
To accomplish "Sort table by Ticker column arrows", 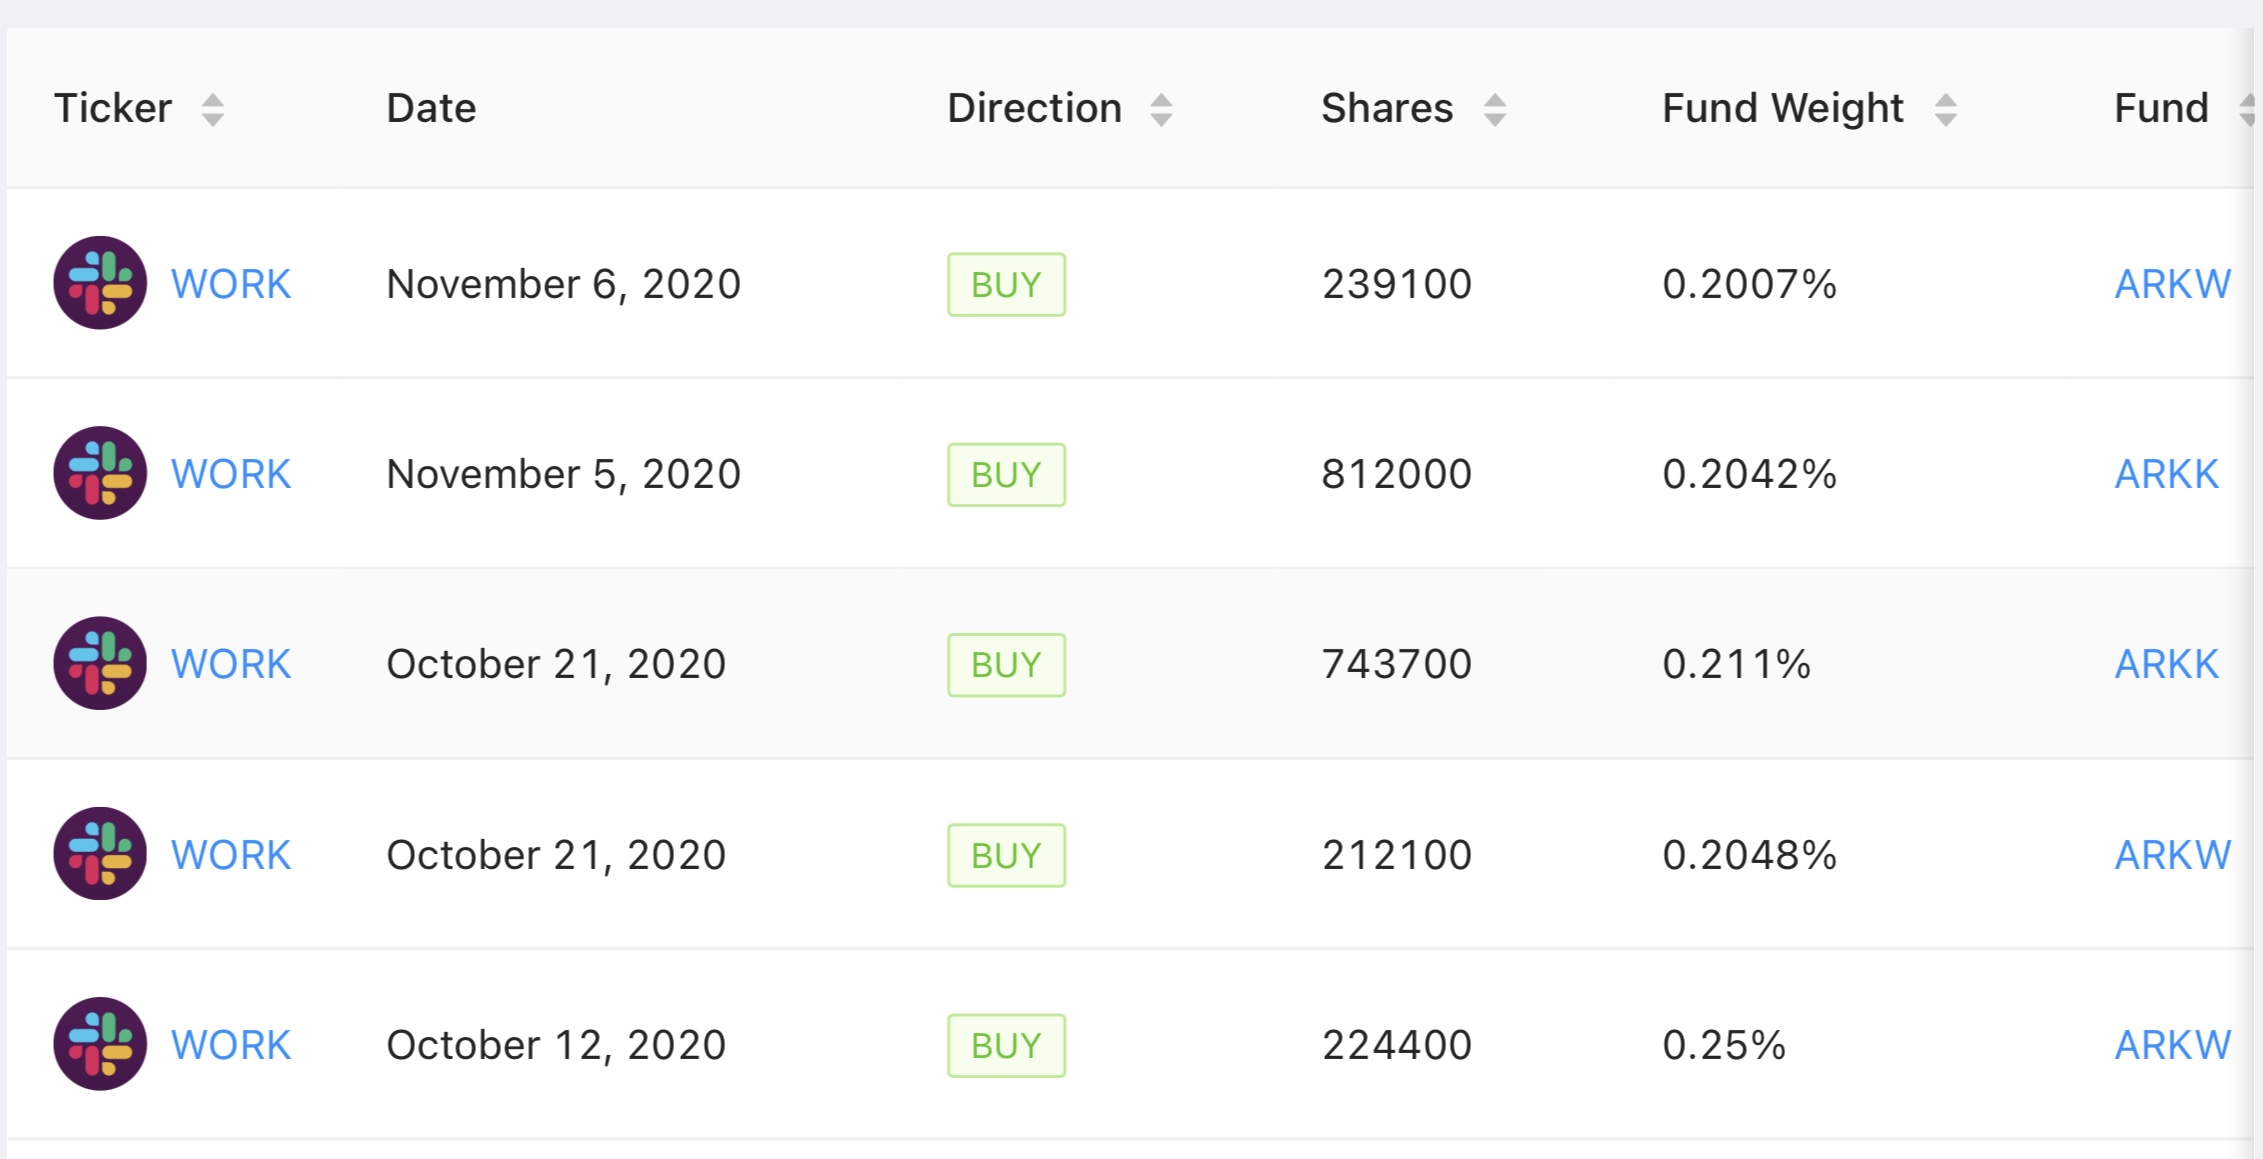I will (x=212, y=109).
